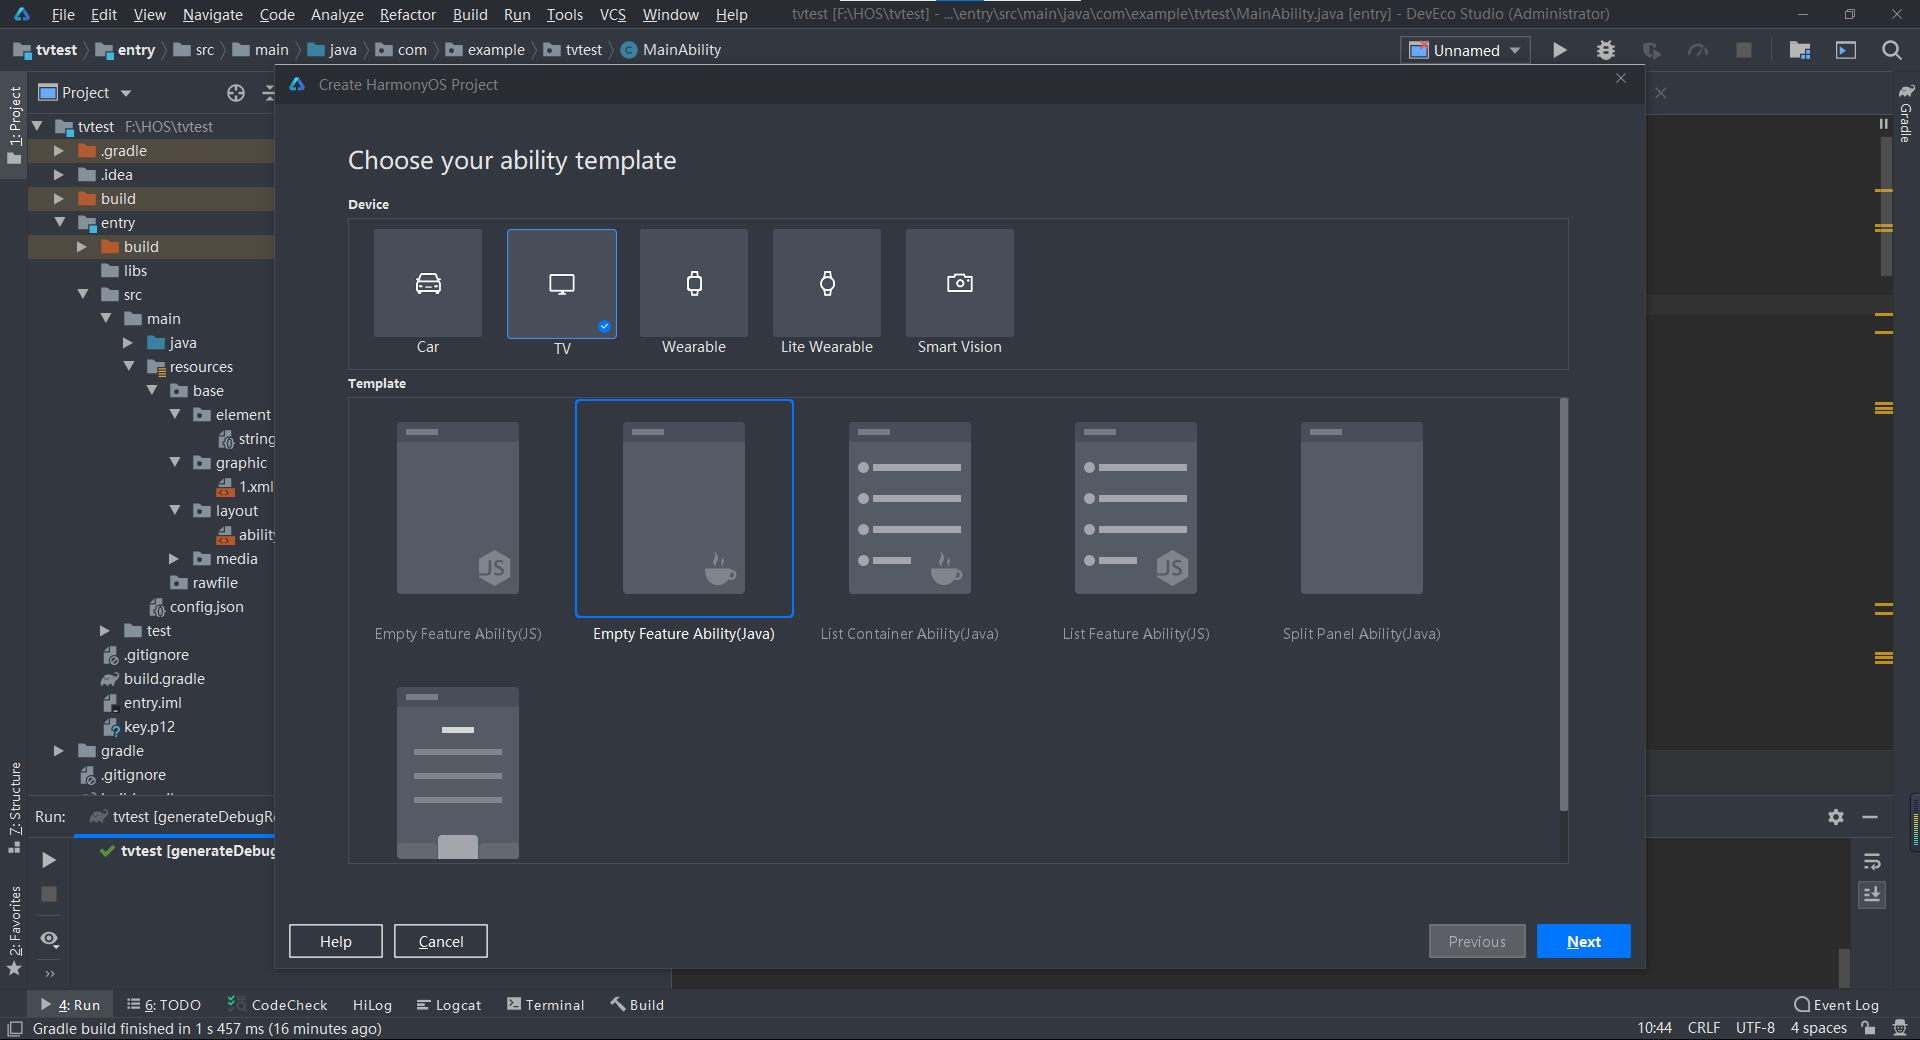
Task: Expand the java folder
Action: point(128,342)
